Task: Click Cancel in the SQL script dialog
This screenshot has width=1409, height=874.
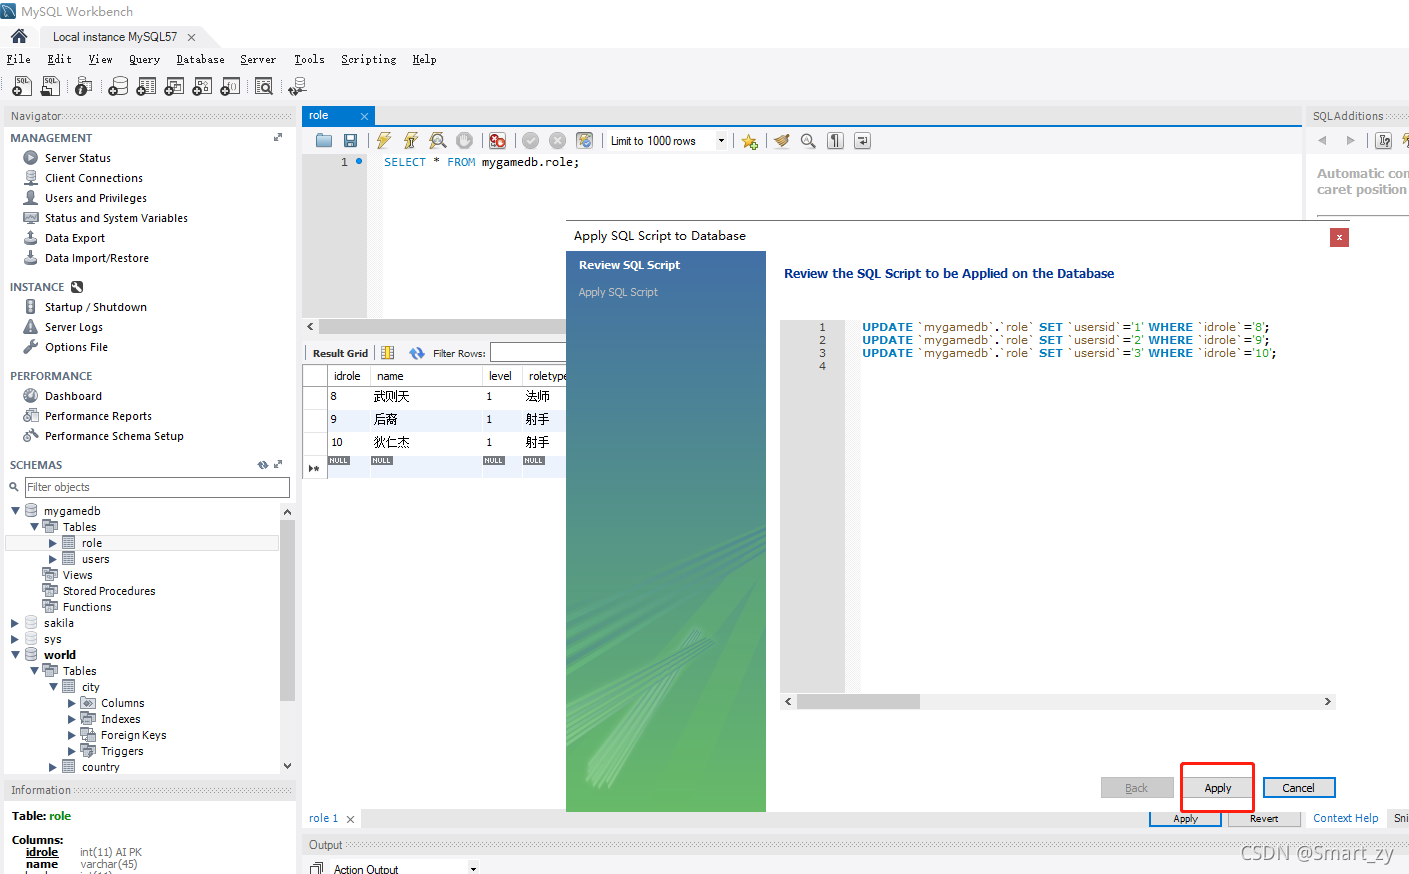Action: tap(1299, 788)
